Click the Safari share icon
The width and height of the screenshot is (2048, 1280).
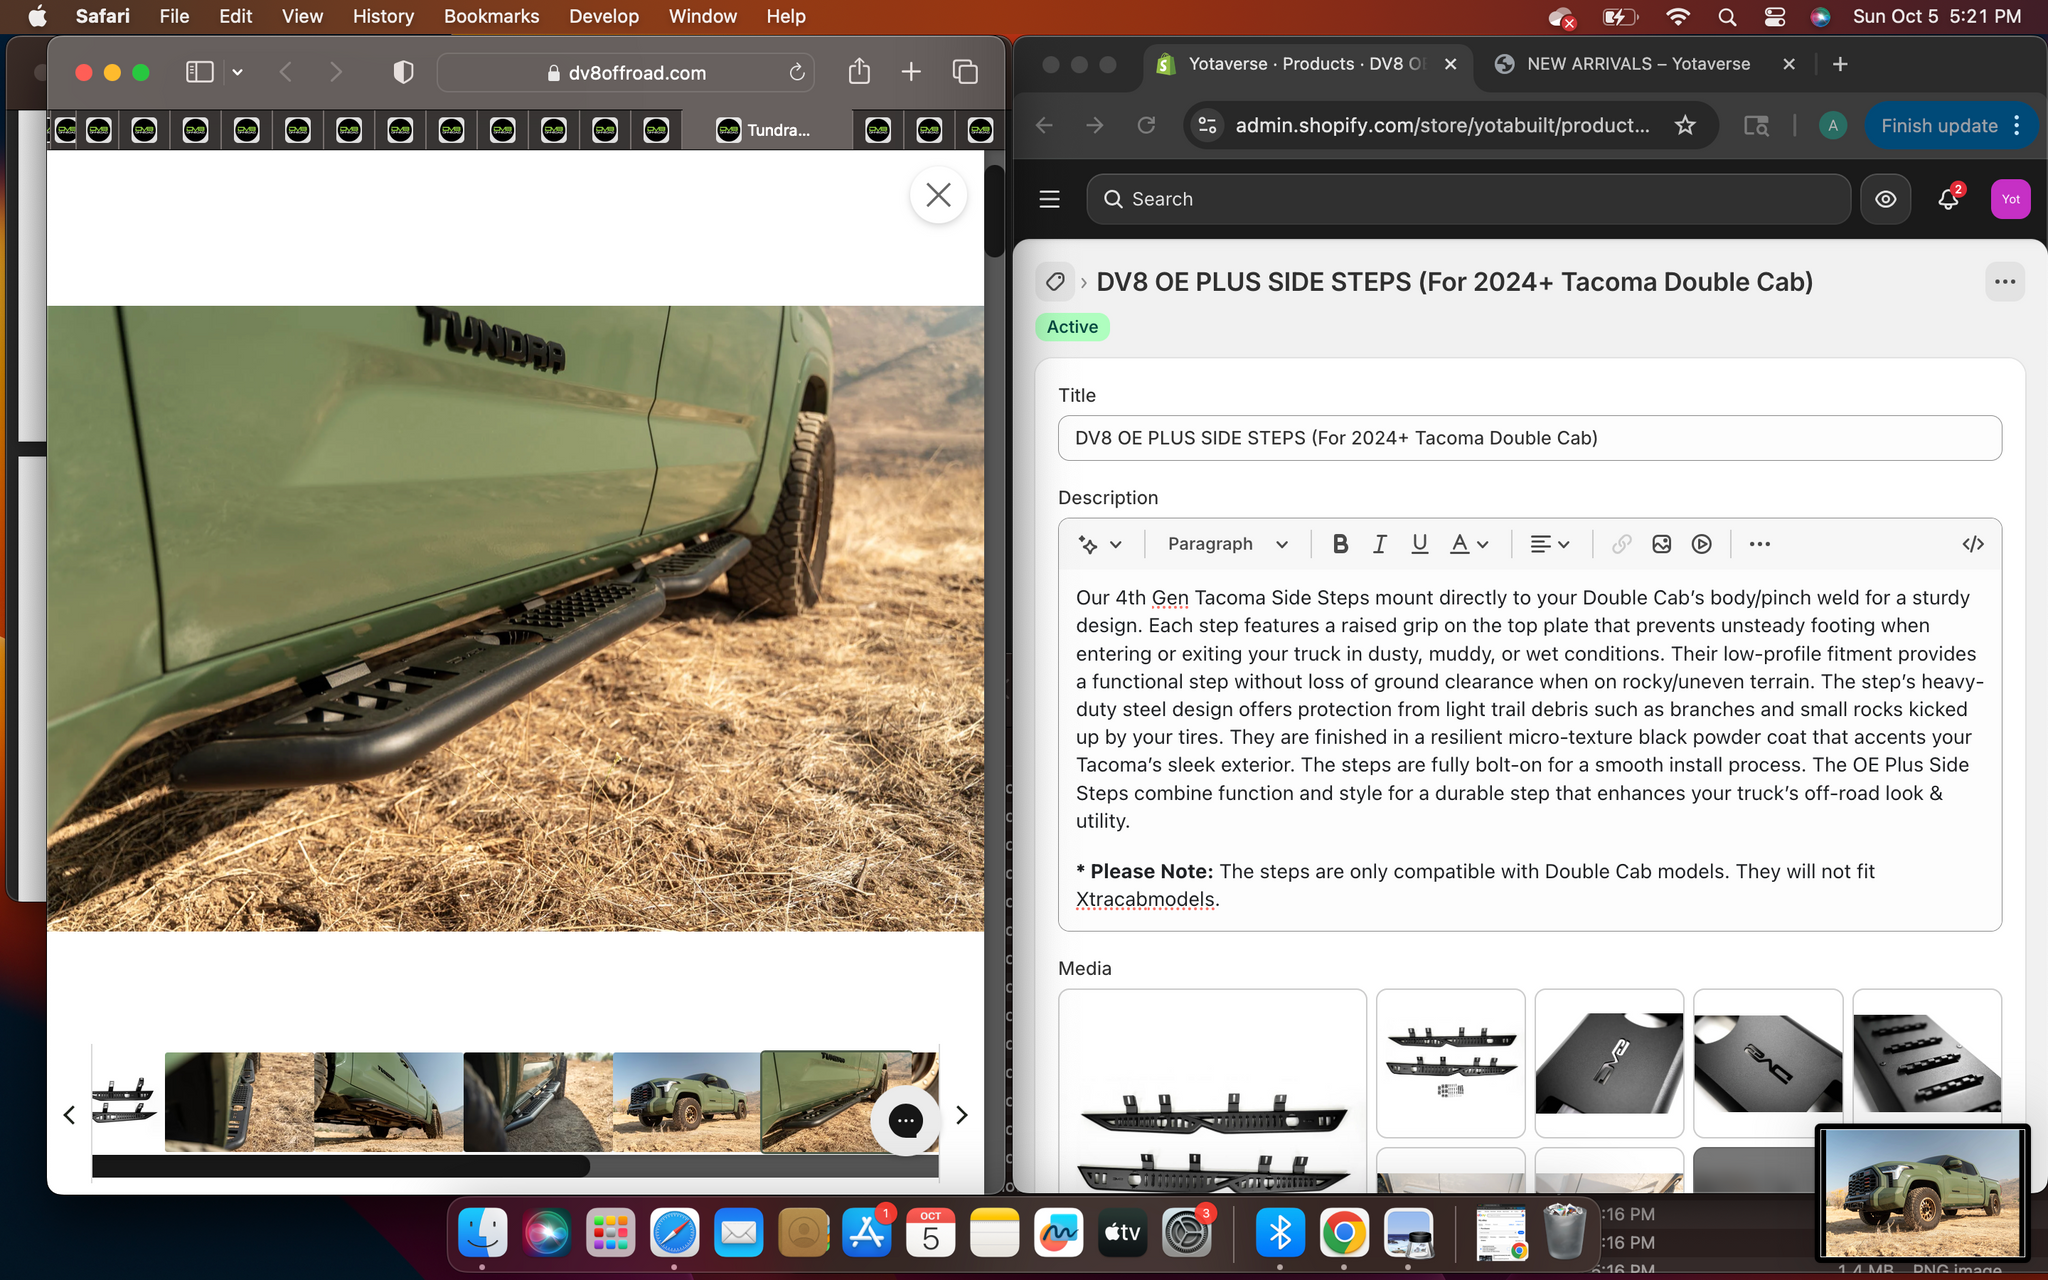pos(859,72)
